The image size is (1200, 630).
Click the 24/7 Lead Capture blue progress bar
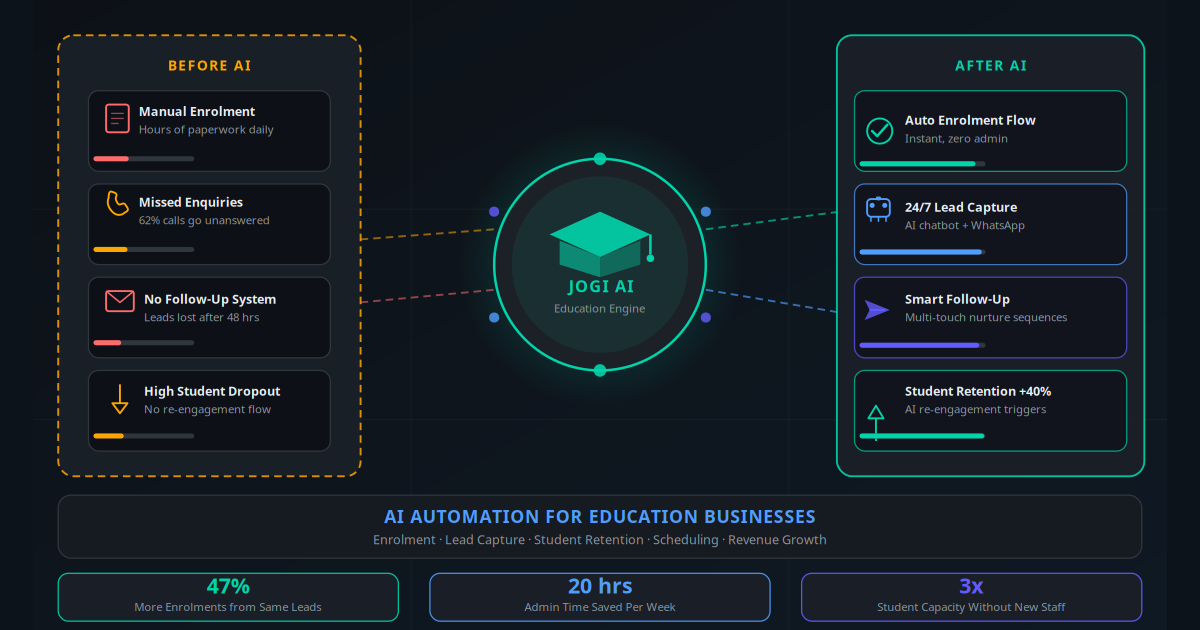(x=920, y=252)
